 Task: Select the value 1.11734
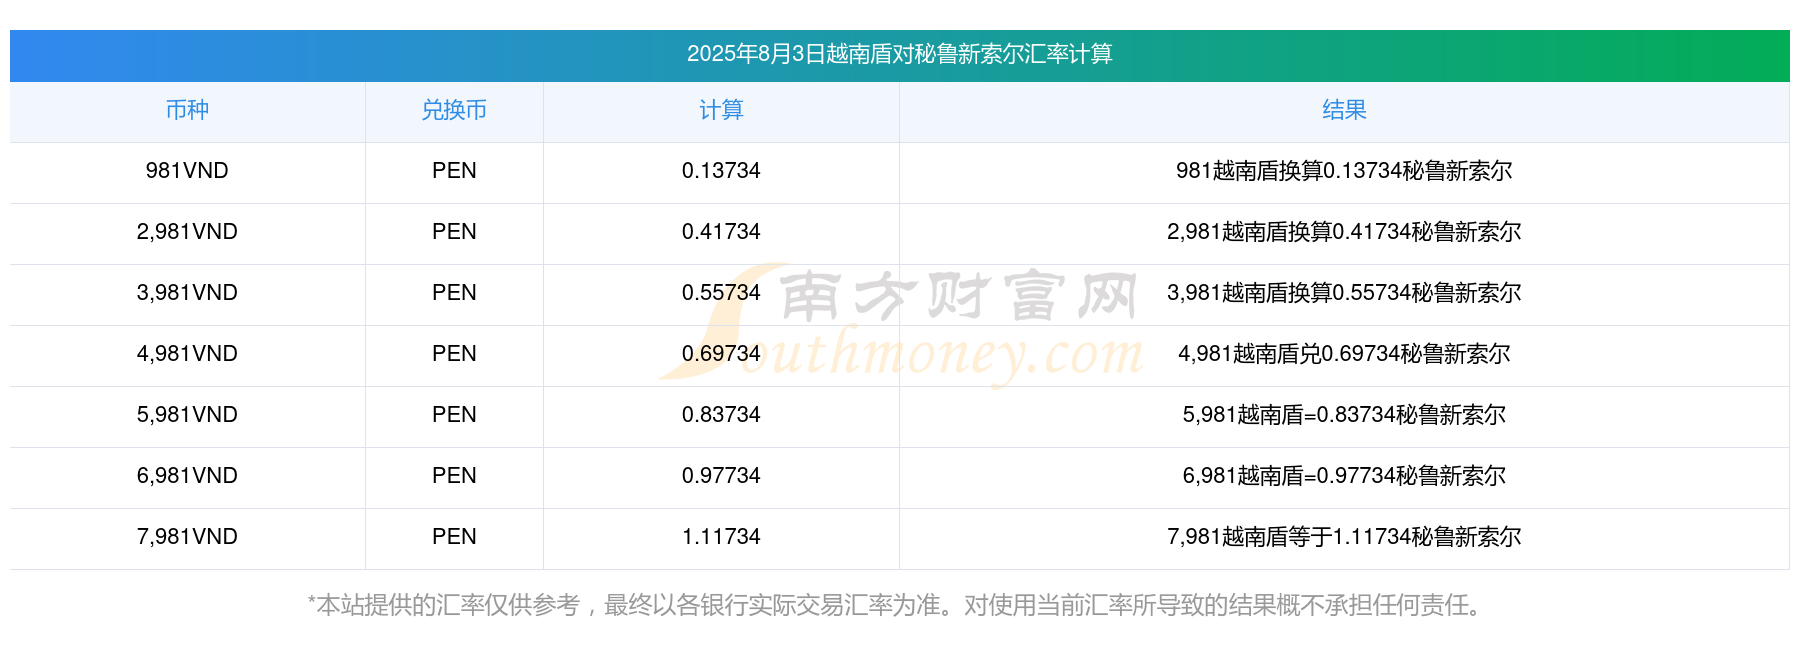click(721, 537)
